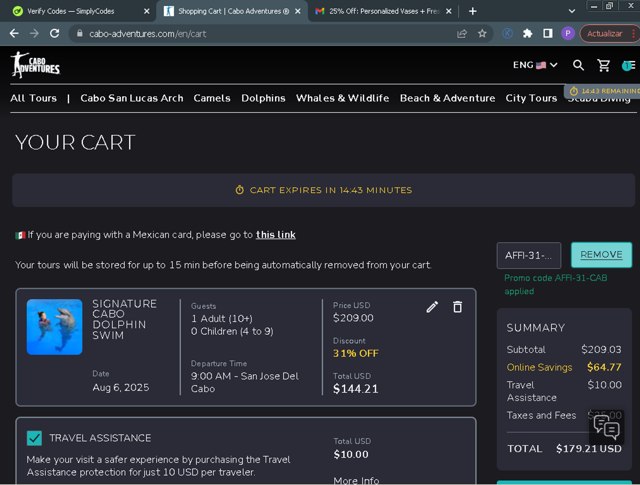Screen dimensions: 640x485
Task: Click the Aug 6, 2025 date
Action: pos(120,387)
